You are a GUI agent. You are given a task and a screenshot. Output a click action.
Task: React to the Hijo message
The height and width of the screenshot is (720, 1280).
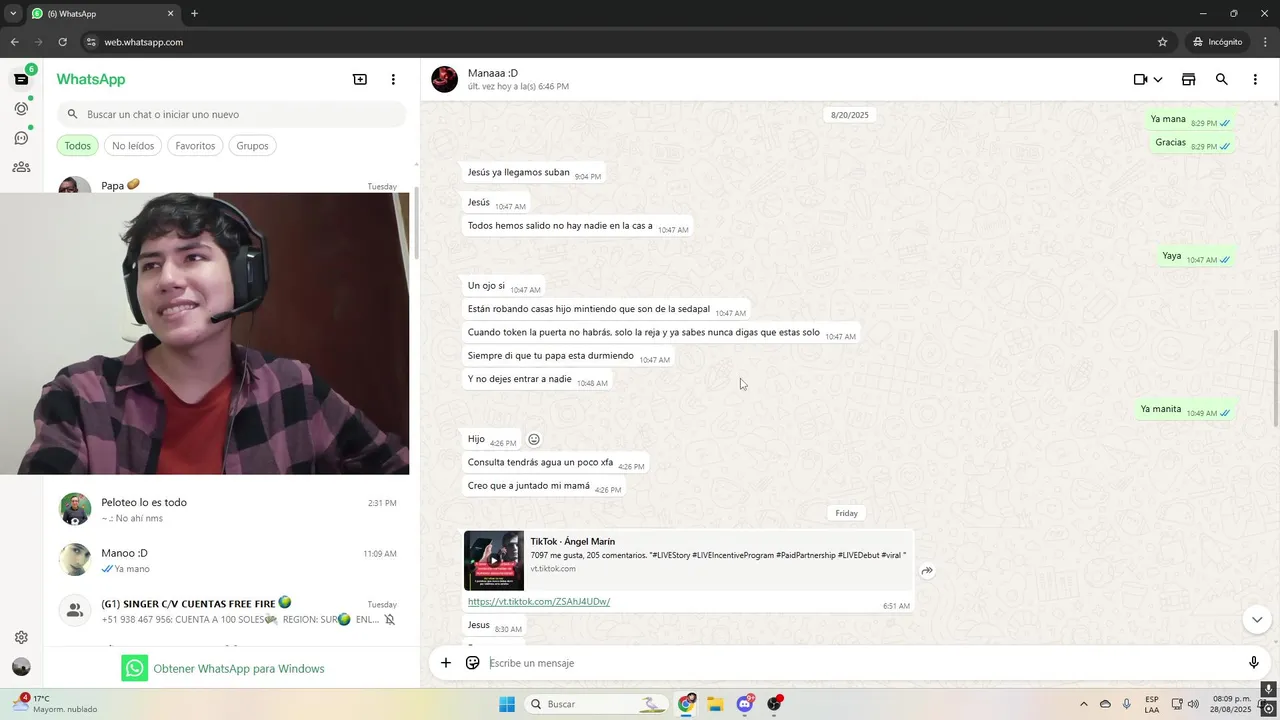[x=534, y=439]
